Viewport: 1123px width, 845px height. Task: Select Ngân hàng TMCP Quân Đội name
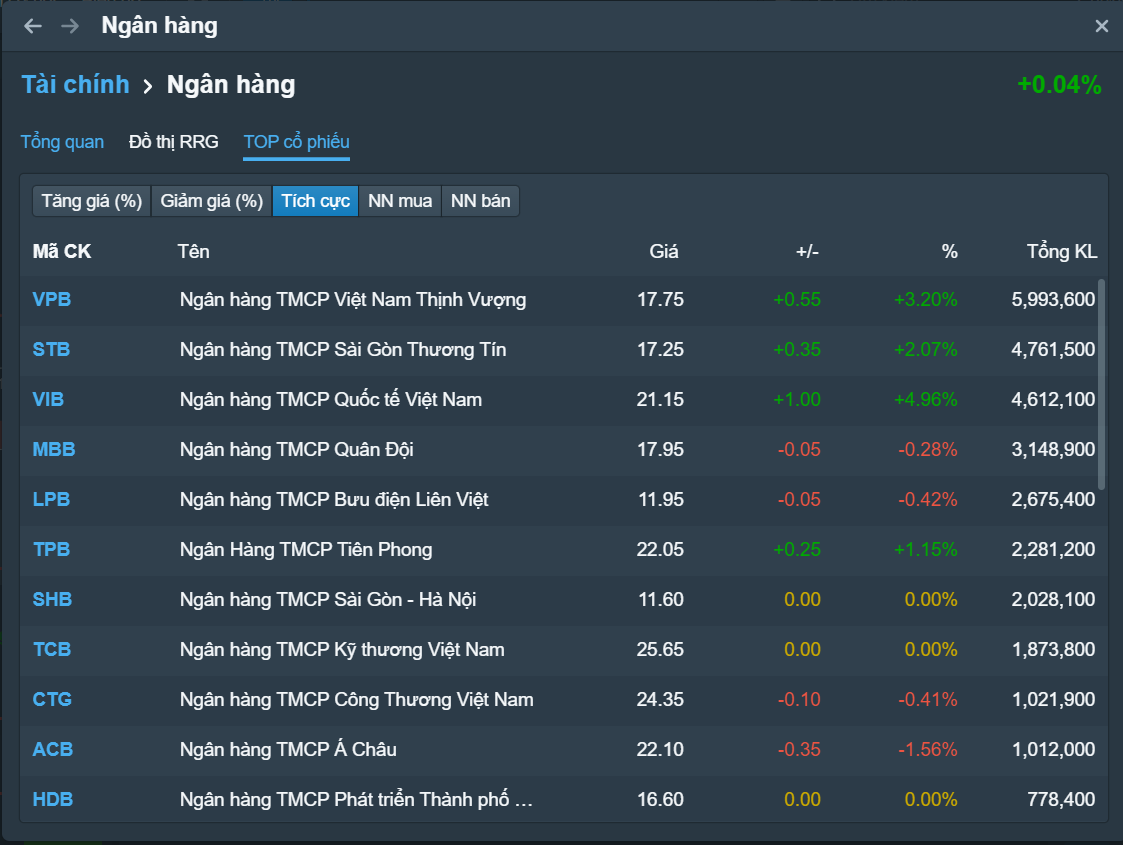[x=297, y=450]
